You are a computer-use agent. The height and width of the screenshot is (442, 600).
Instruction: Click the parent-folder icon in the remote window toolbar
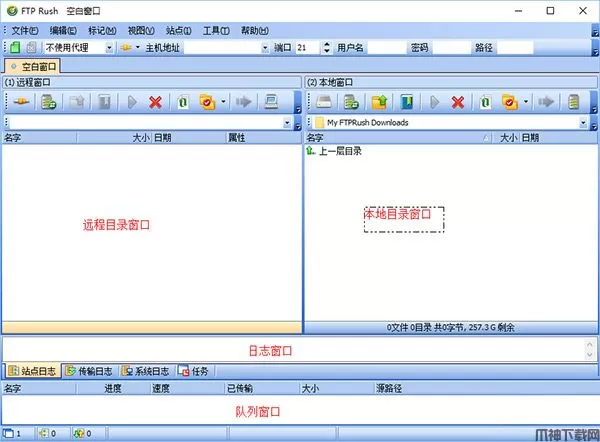[77, 102]
